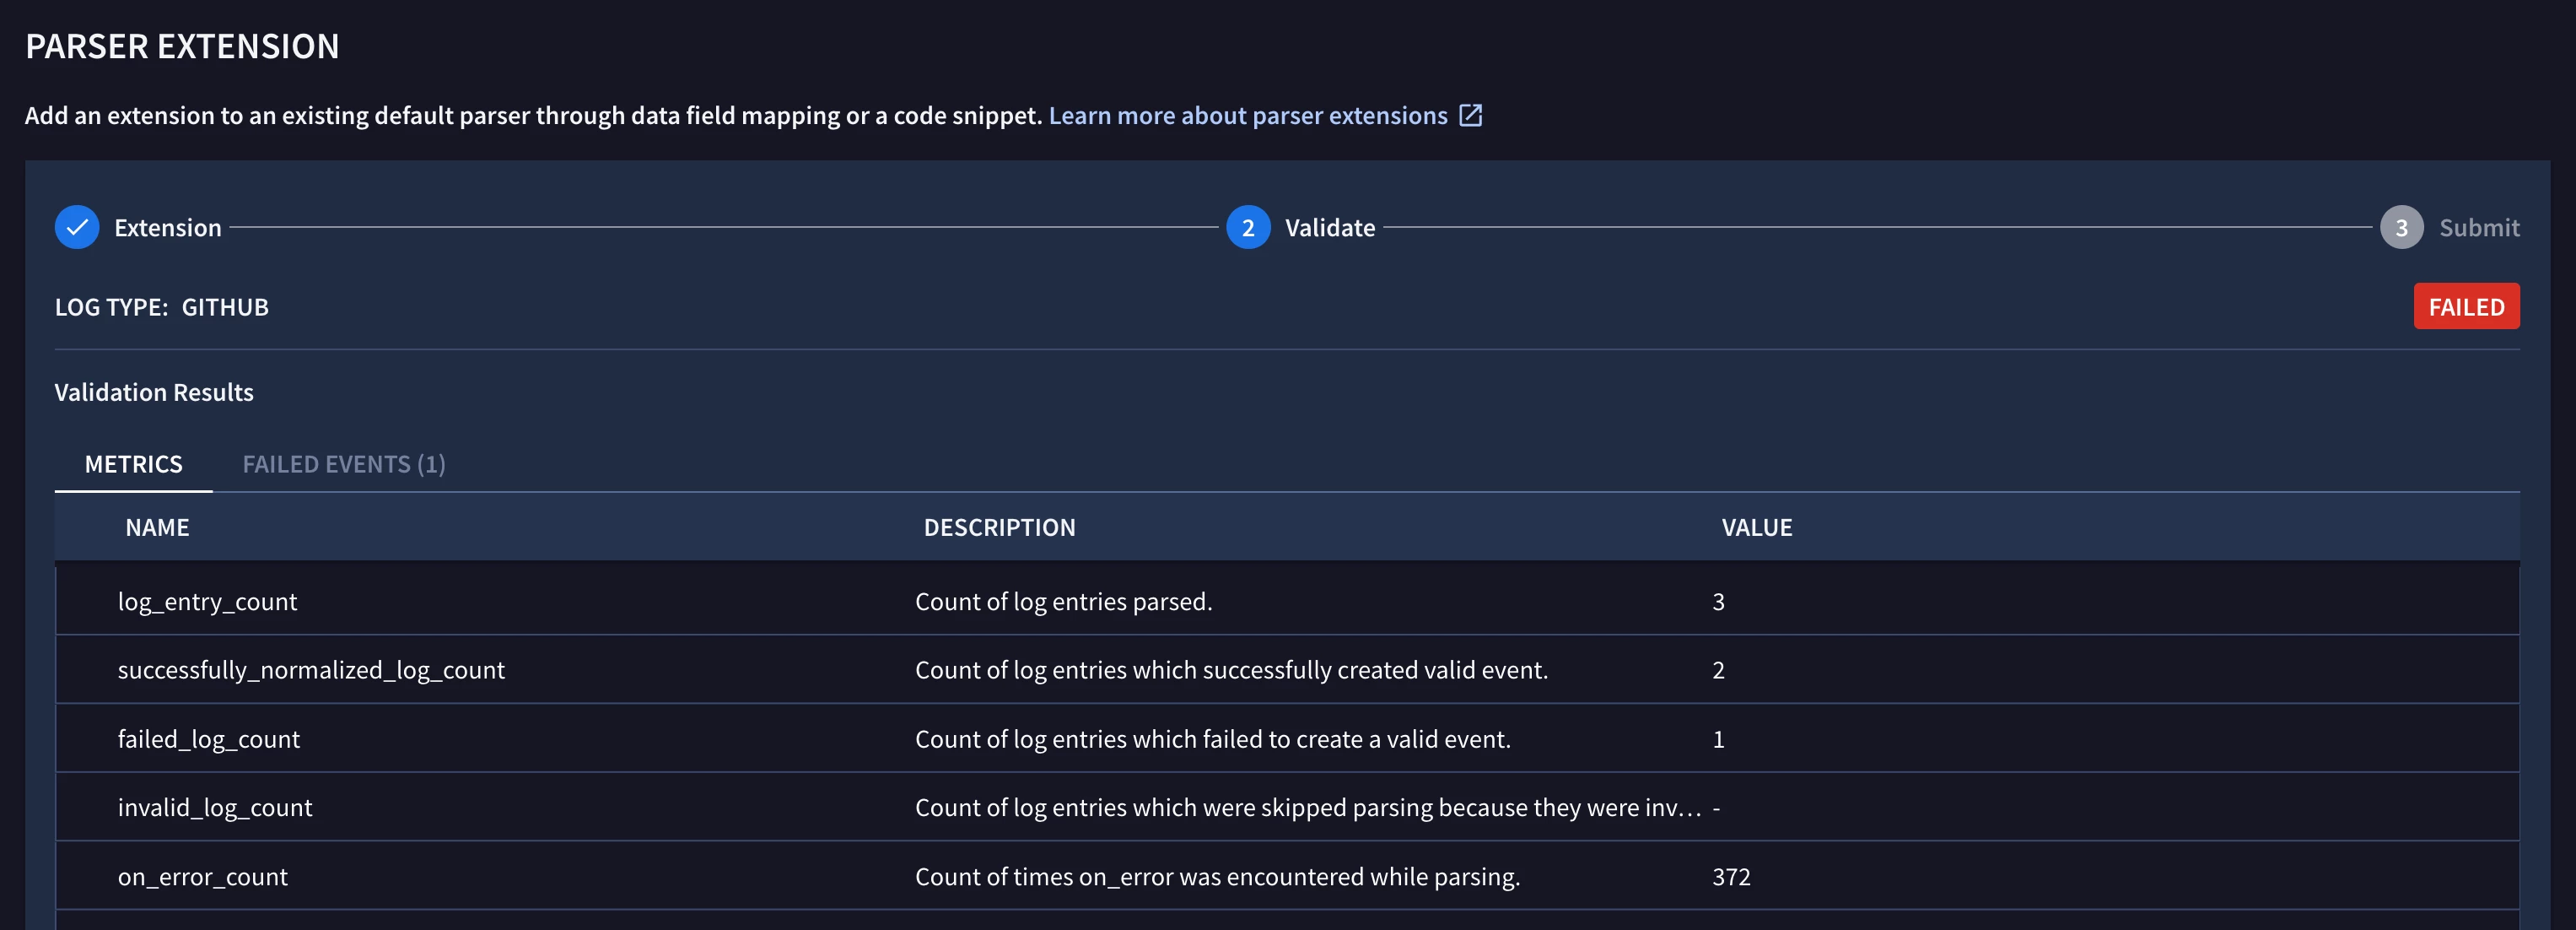Jump to the Submit step label

[x=2478, y=228]
